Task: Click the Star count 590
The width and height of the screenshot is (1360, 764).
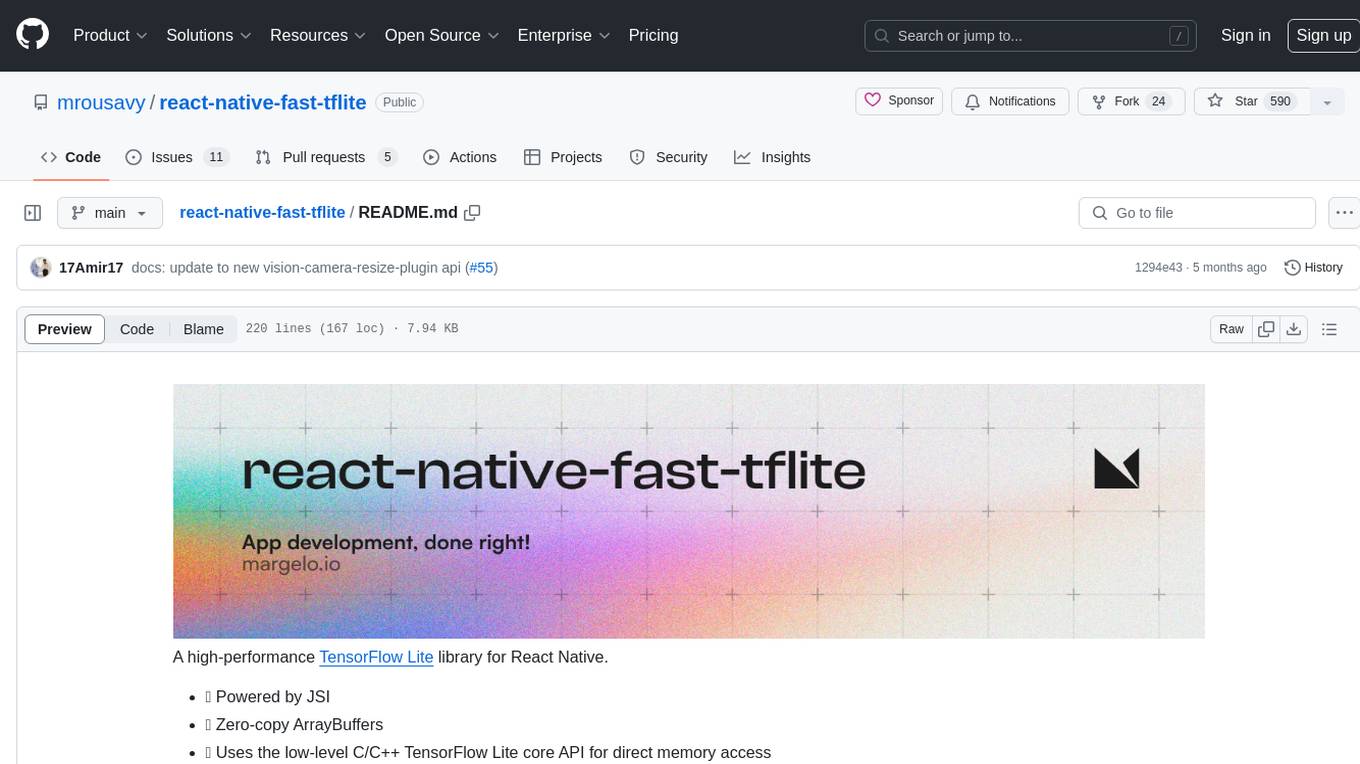Action: point(1279,101)
